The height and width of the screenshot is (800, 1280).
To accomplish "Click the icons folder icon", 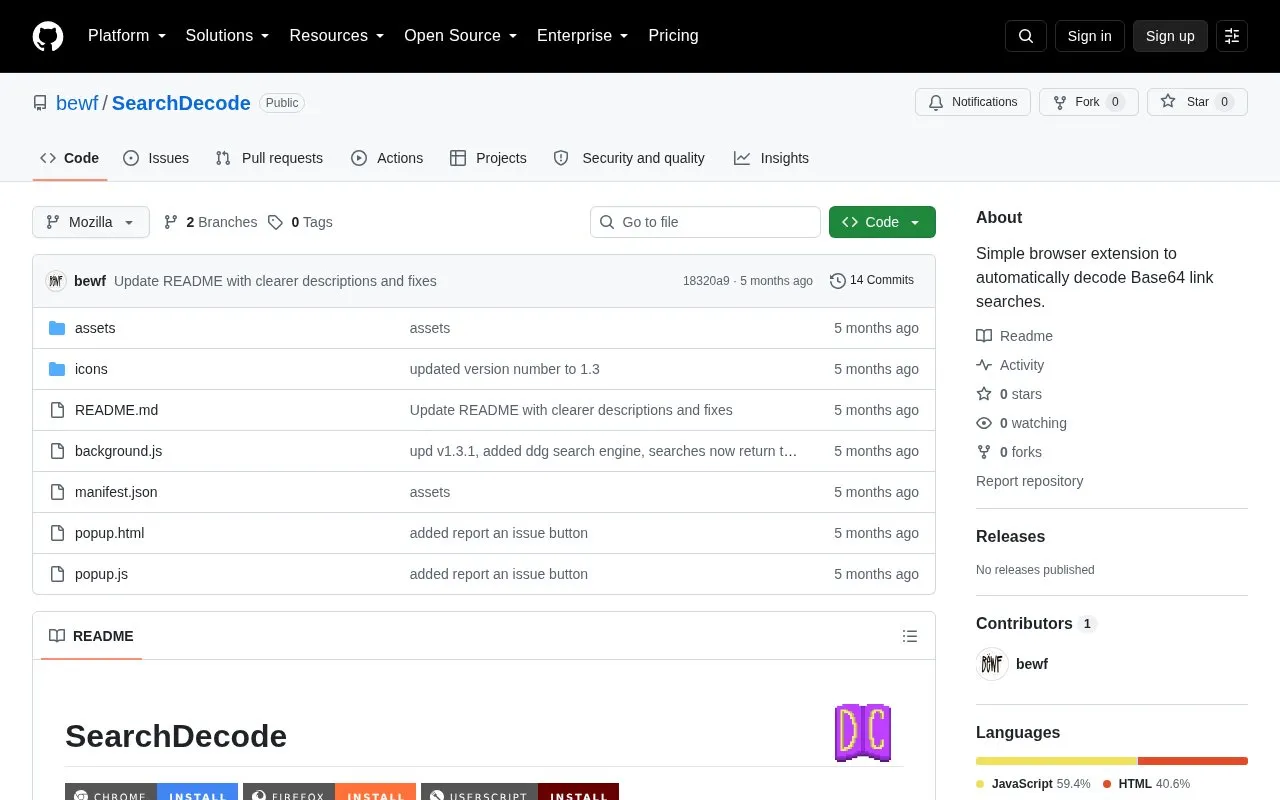I will tap(57, 369).
